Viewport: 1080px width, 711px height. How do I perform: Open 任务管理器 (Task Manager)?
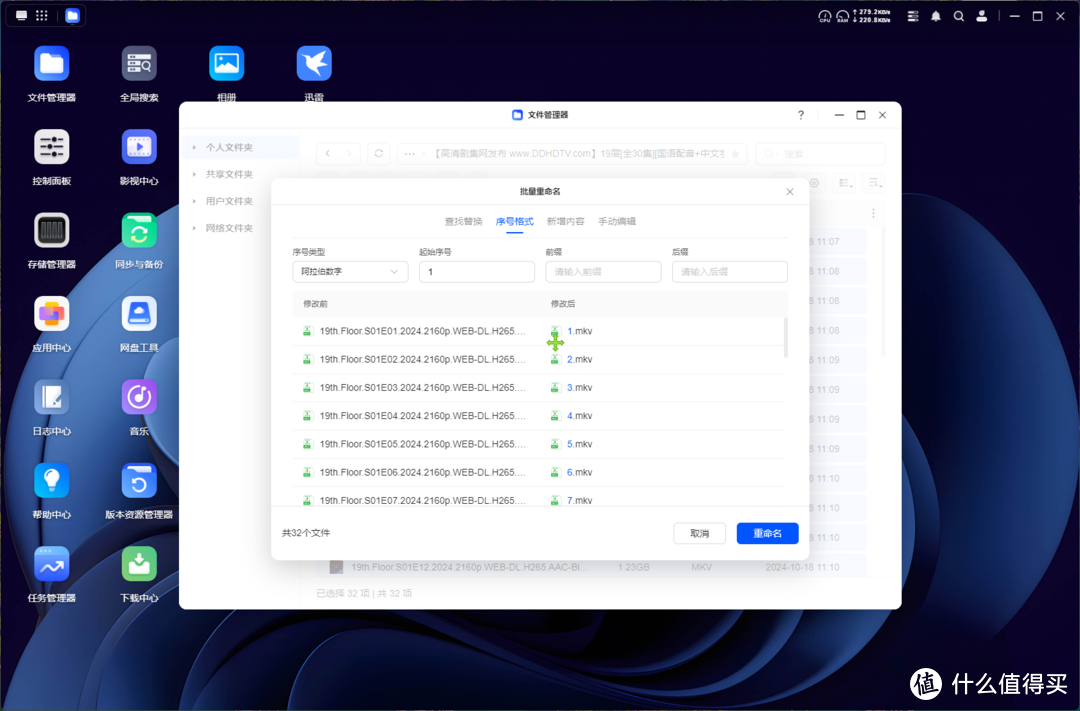point(51,565)
